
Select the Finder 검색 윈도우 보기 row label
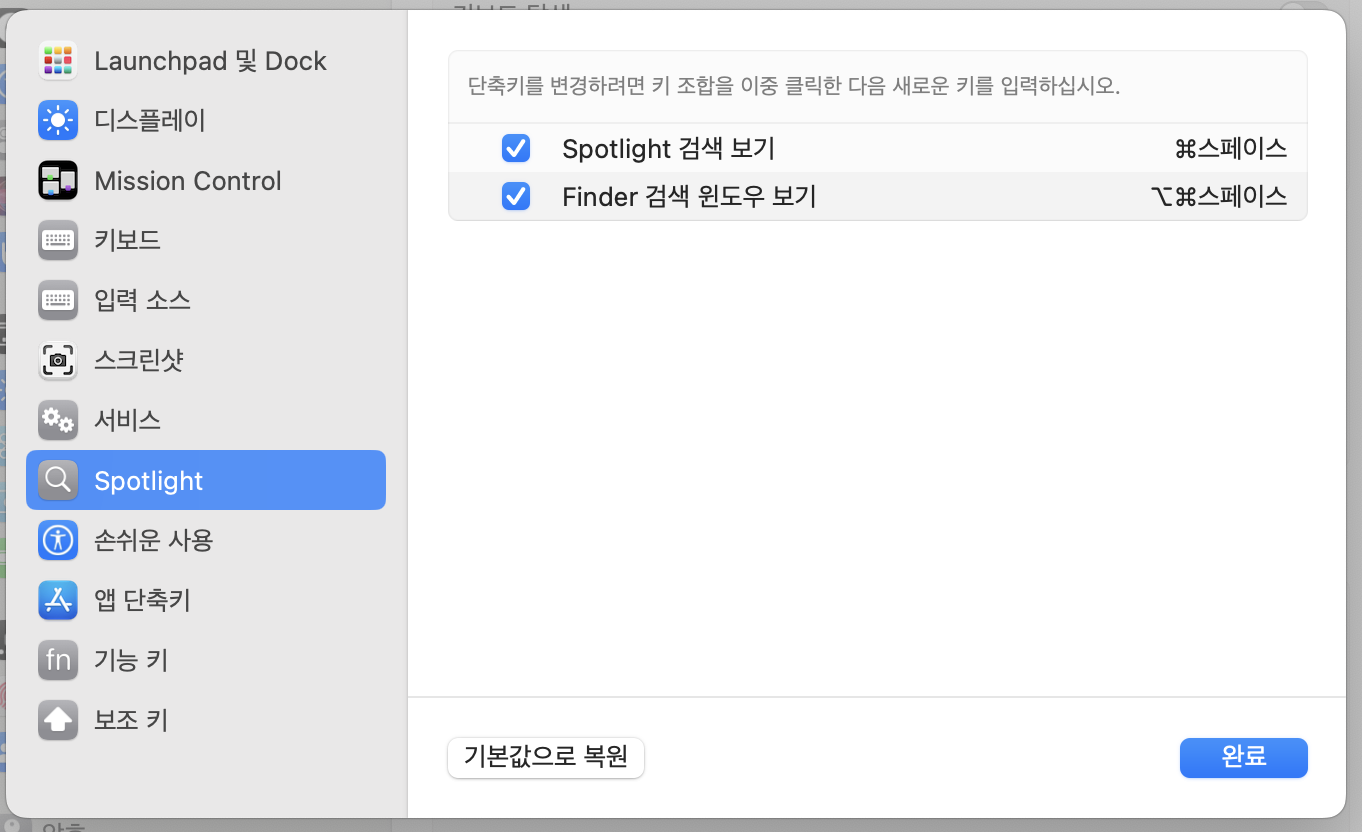689,197
